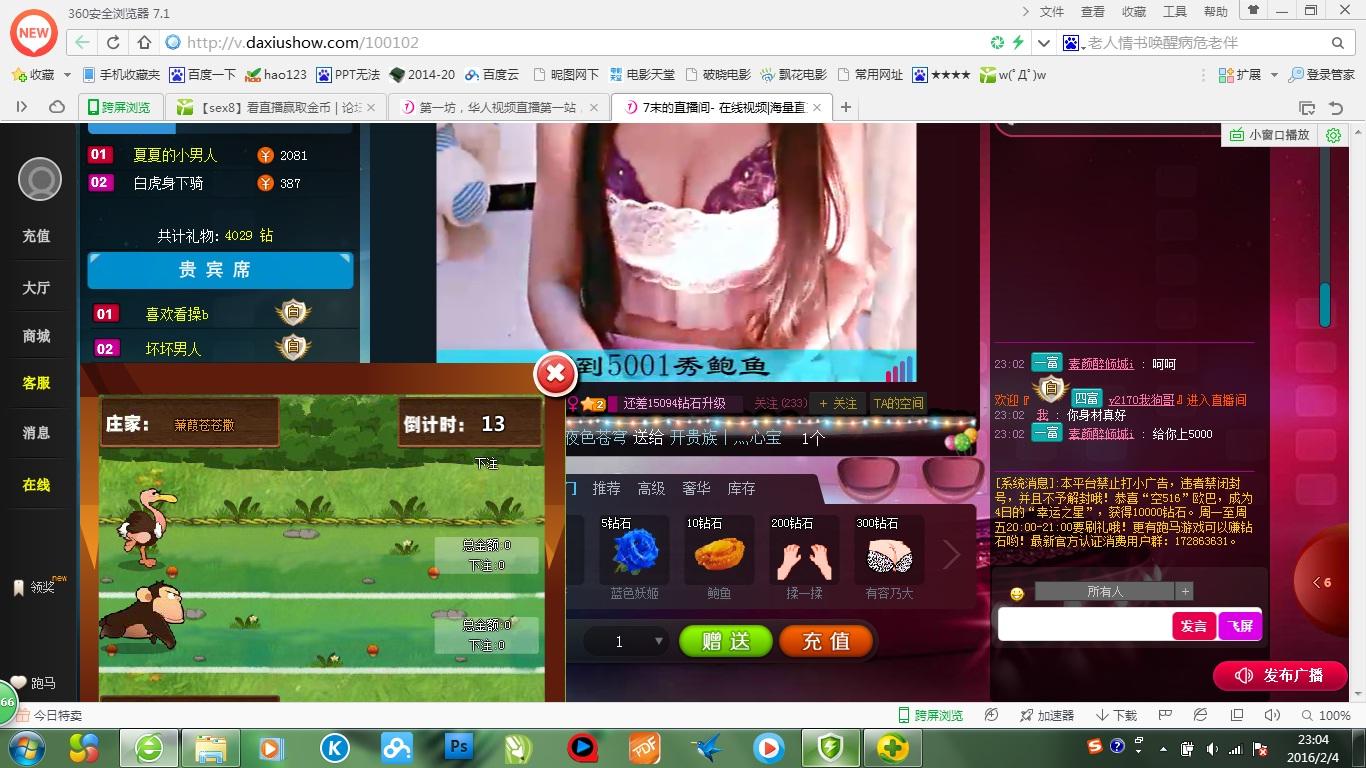Open 大厅 in the left sidebar

click(x=36, y=287)
